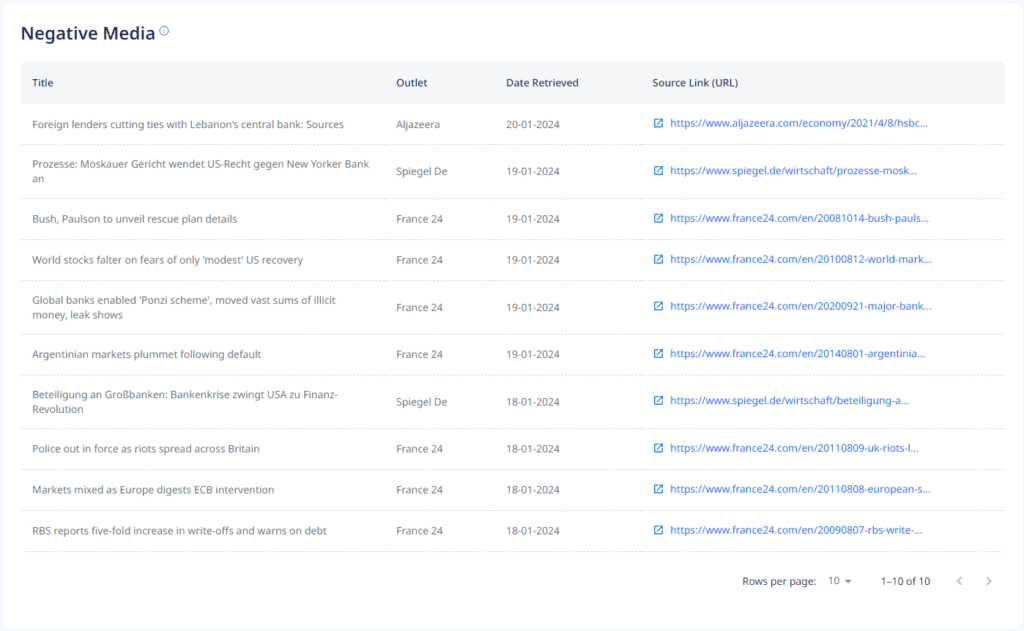Follow france24 20090807-rbs-write link
This screenshot has height=631, width=1024.
pyautogui.click(x=796, y=530)
